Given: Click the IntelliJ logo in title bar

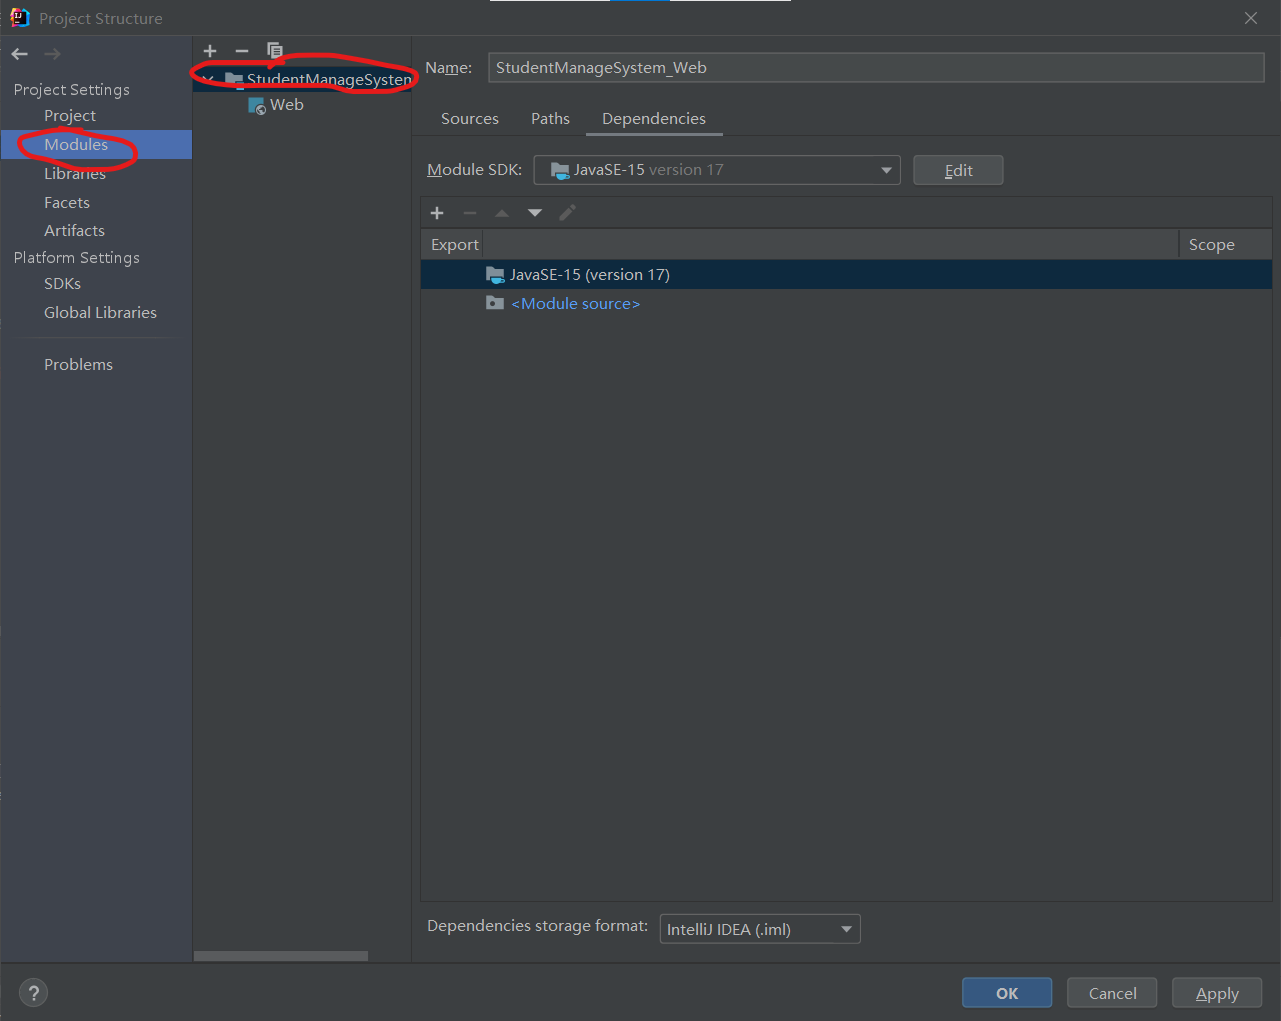Looking at the screenshot, I should [x=19, y=17].
